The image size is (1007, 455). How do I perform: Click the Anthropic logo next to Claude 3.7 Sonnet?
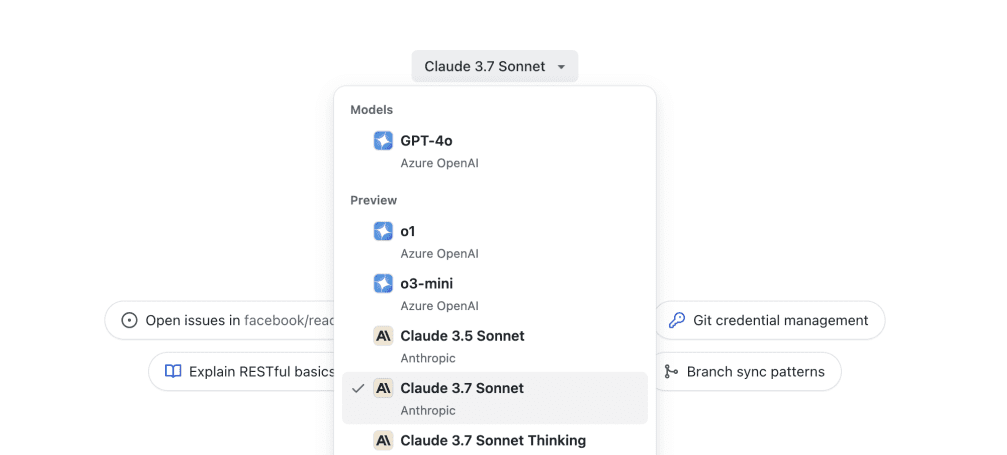click(x=383, y=388)
